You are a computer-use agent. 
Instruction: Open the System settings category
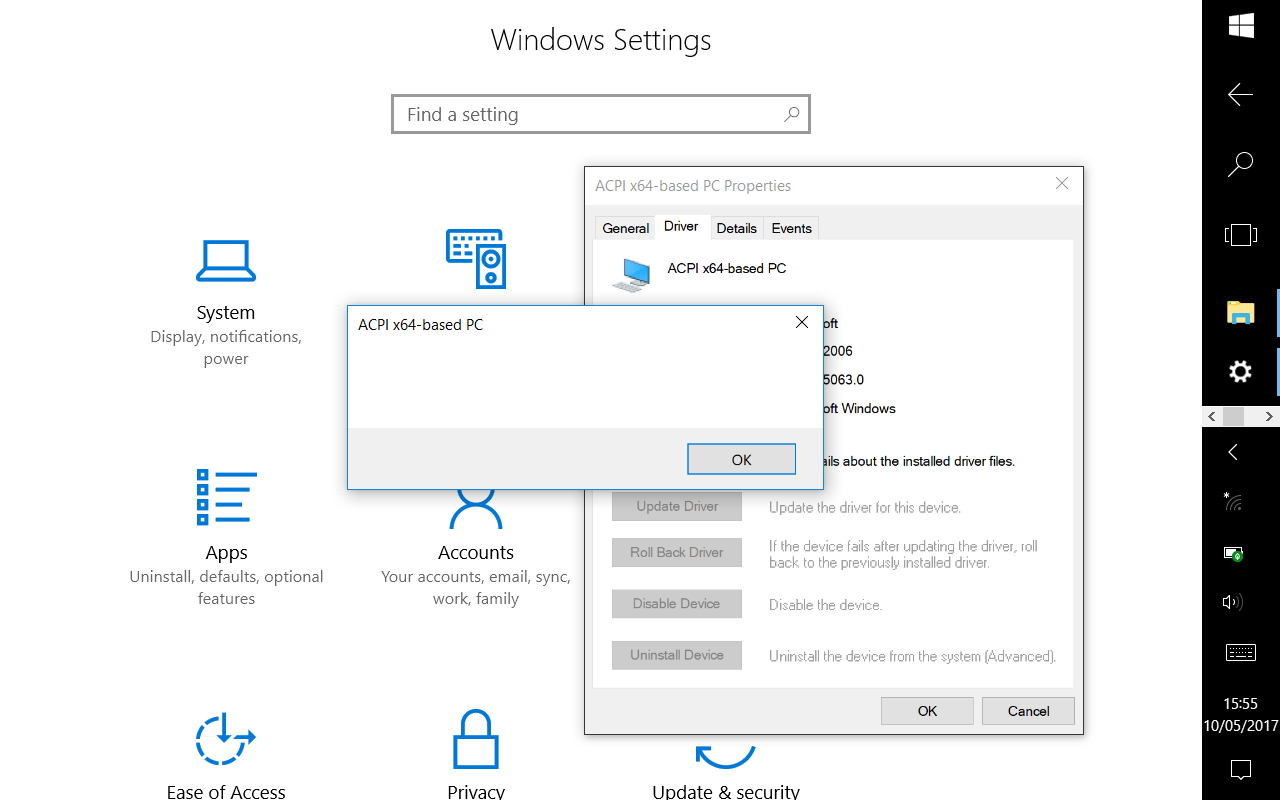tap(226, 300)
